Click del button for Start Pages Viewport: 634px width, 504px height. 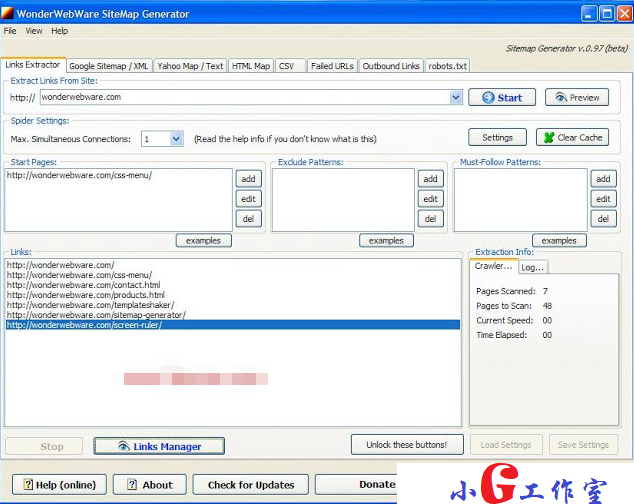pyautogui.click(x=248, y=219)
